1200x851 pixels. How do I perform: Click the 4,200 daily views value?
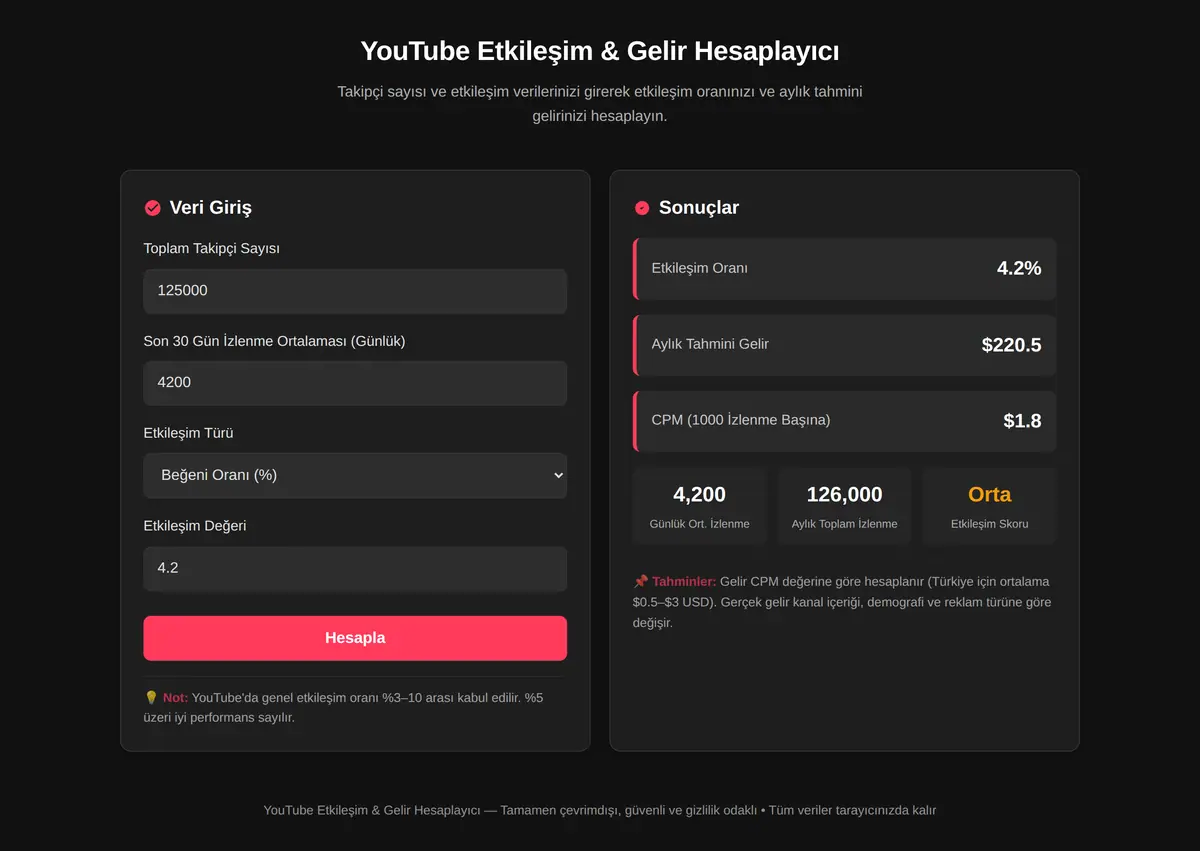[x=700, y=494]
